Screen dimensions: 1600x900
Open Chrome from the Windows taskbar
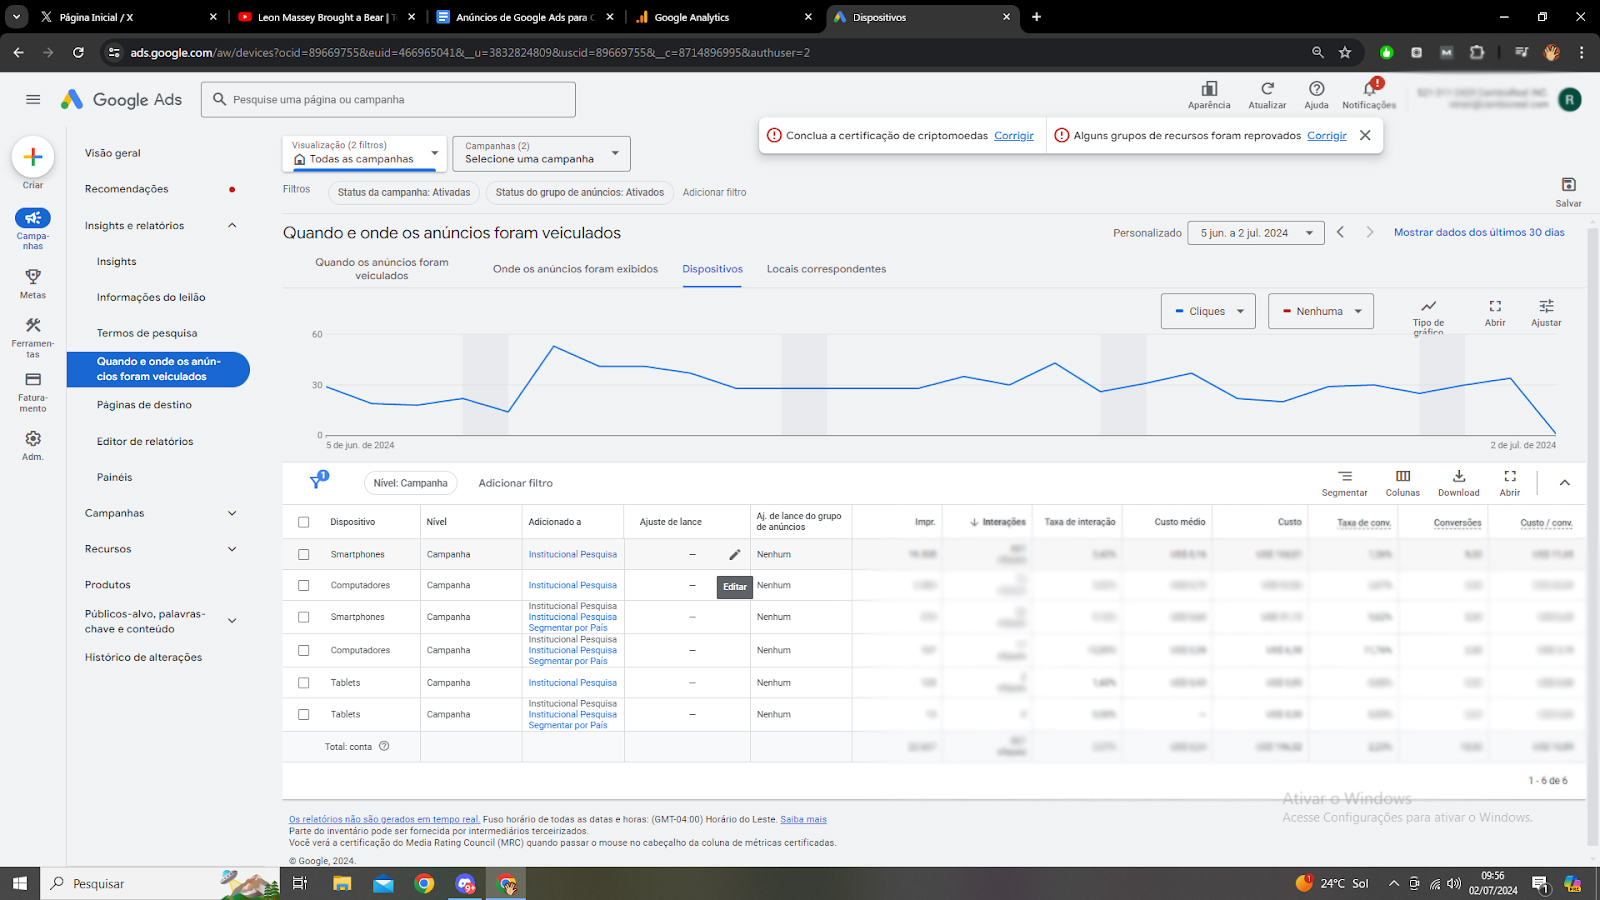click(425, 883)
